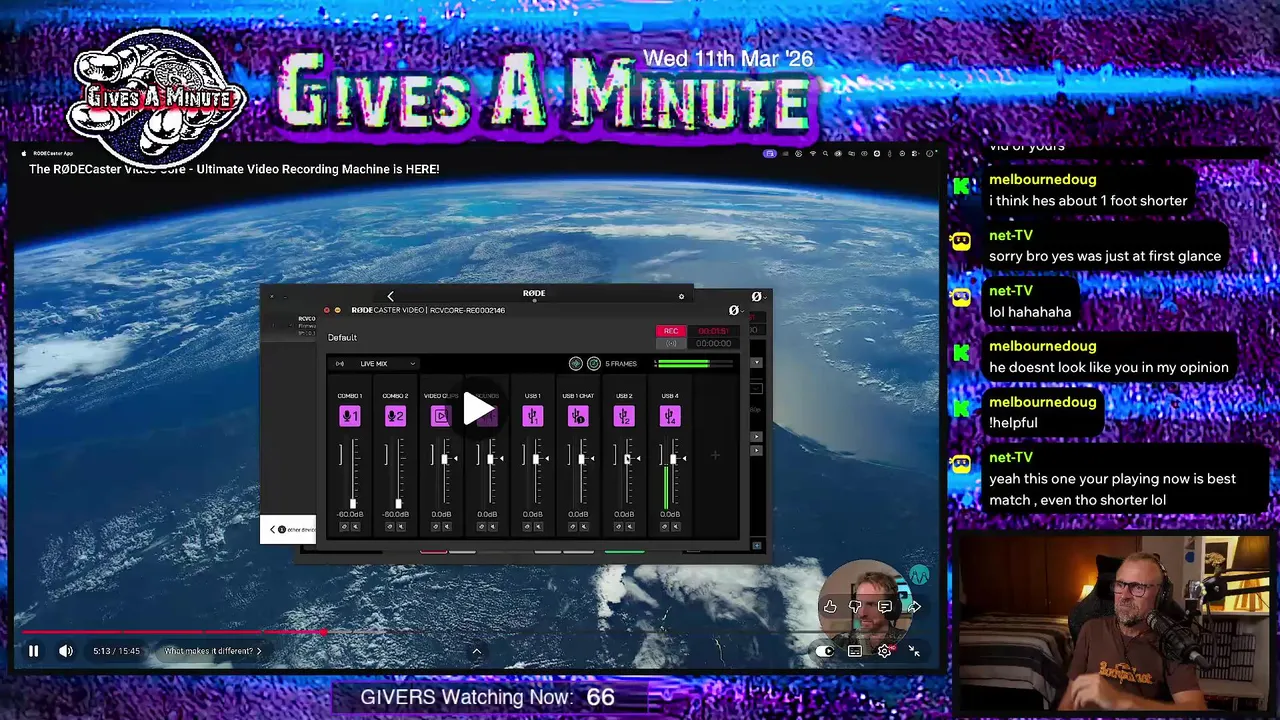Click message 'i think hes about 1 foot shorter'
This screenshot has height=720, width=1280.
[1088, 201]
